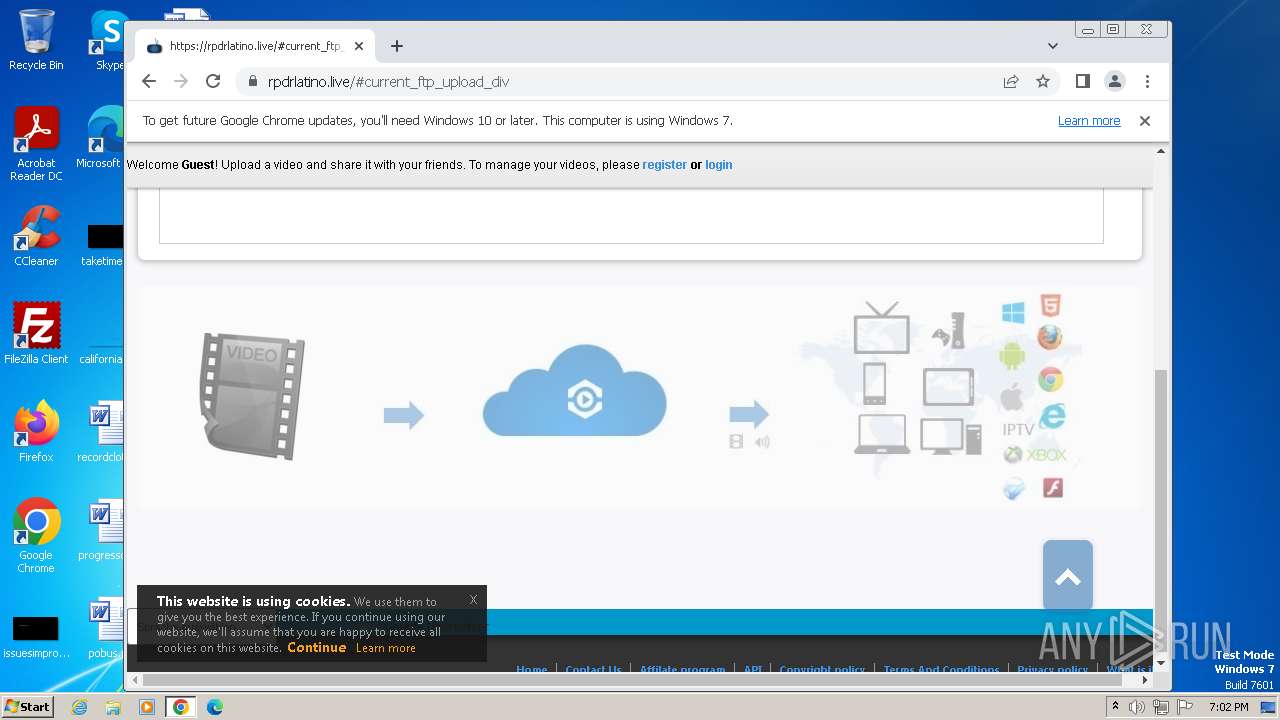1280x720 pixels.
Task: Open Chrome's side panel
Action: pos(1083,81)
